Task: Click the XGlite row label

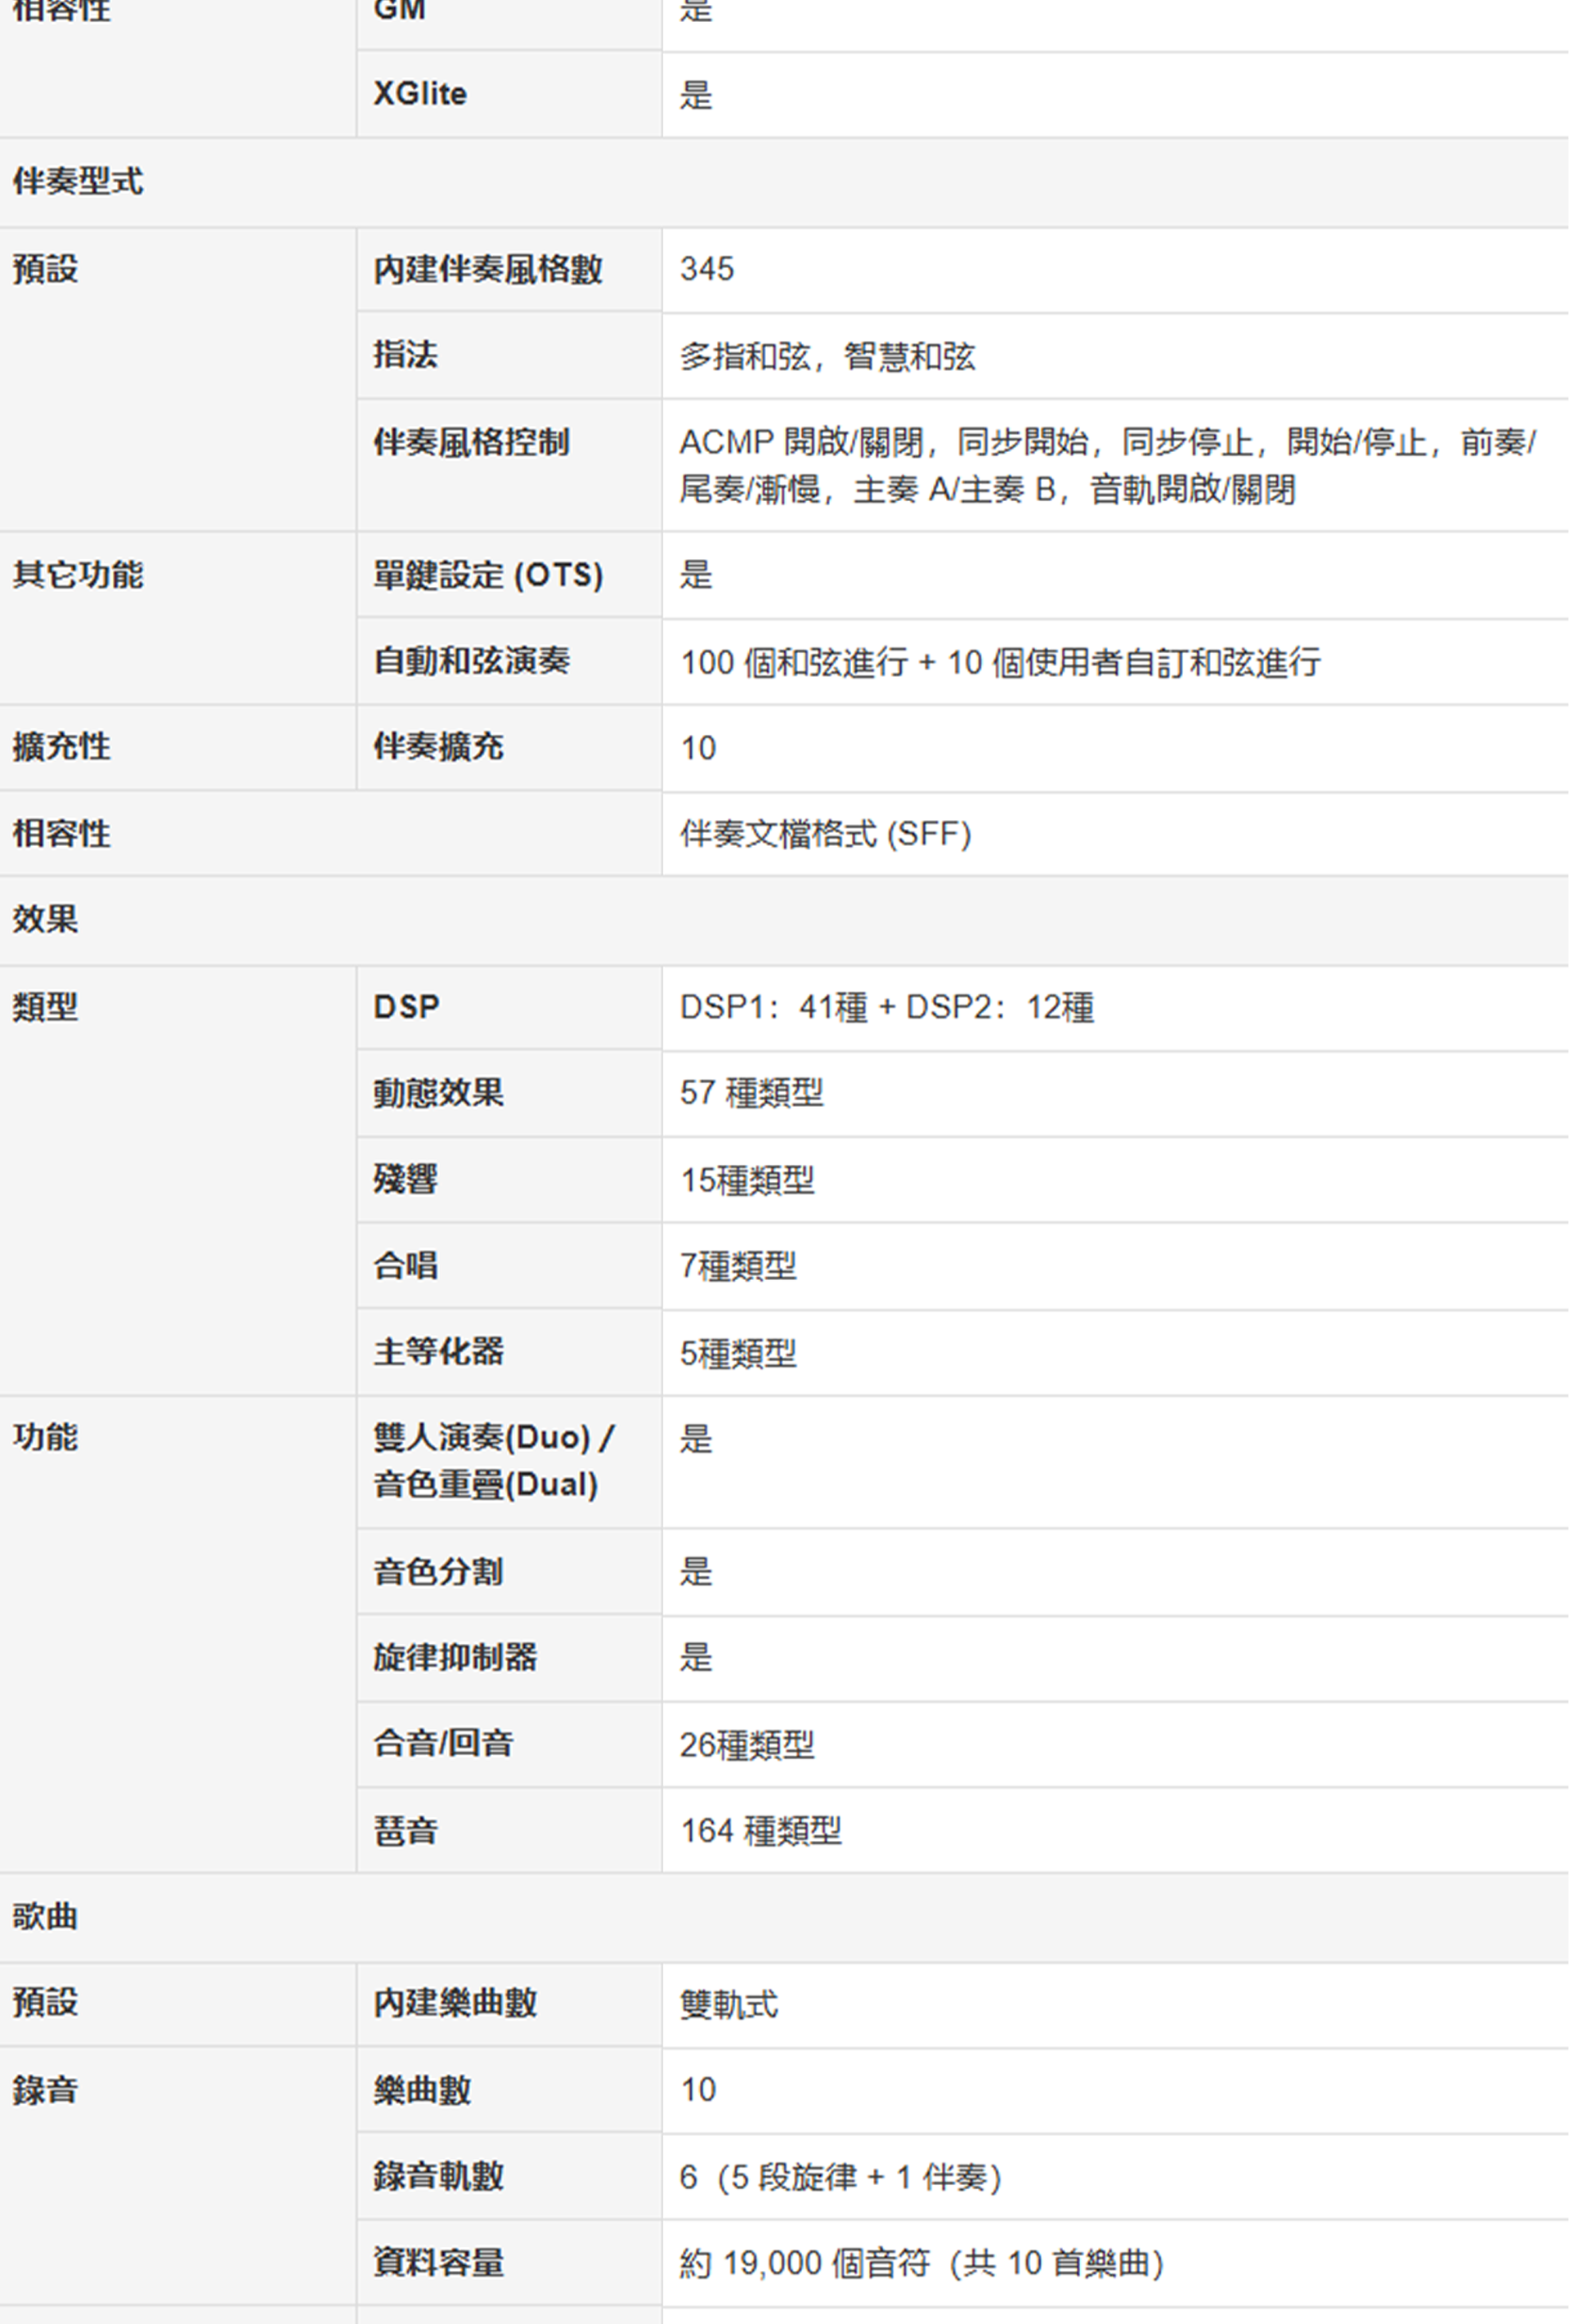Action: pos(420,94)
